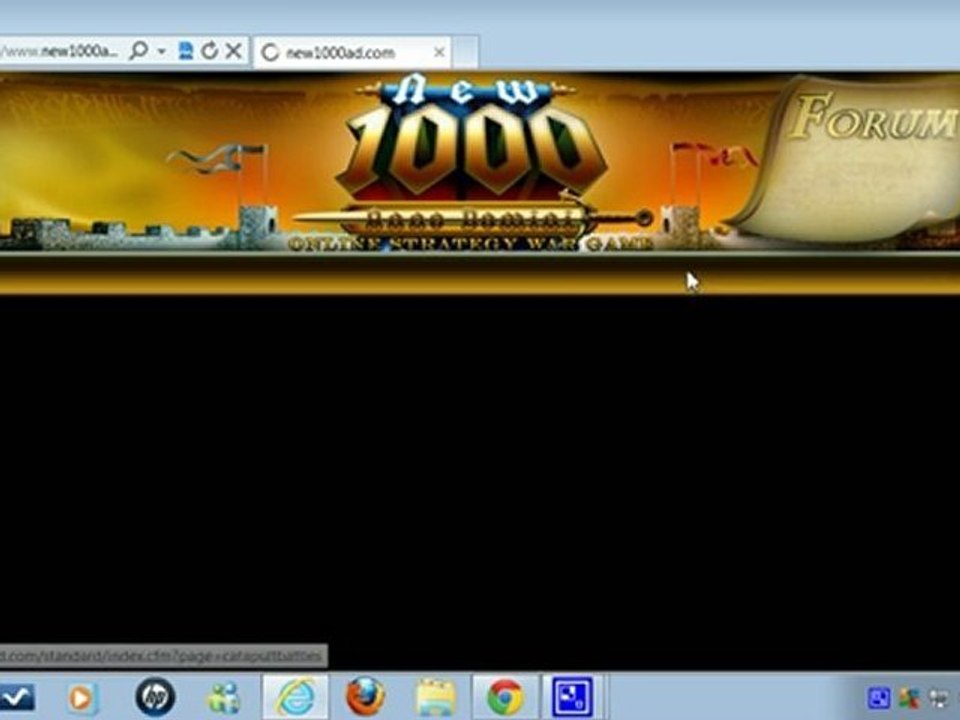Open Windows Media Player from taskbar
Image resolution: width=960 pixels, height=720 pixels.
81,697
